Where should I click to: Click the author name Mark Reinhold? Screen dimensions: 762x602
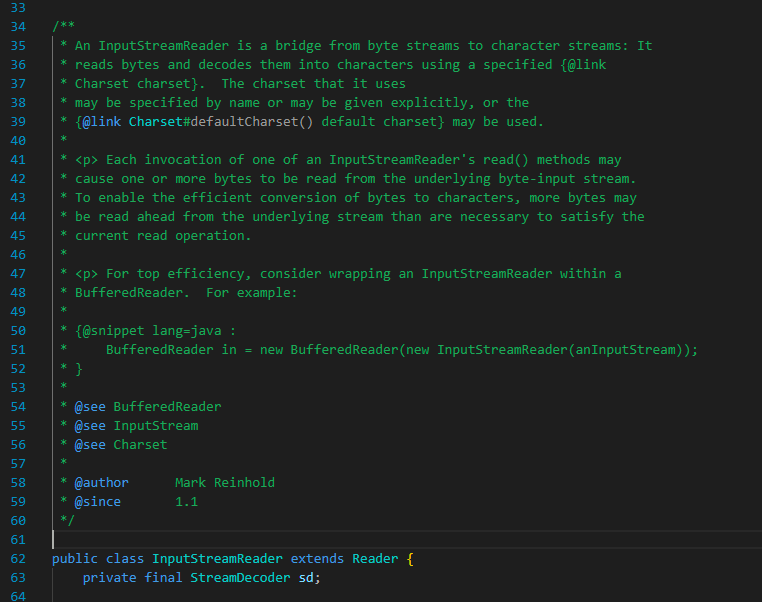pos(224,483)
